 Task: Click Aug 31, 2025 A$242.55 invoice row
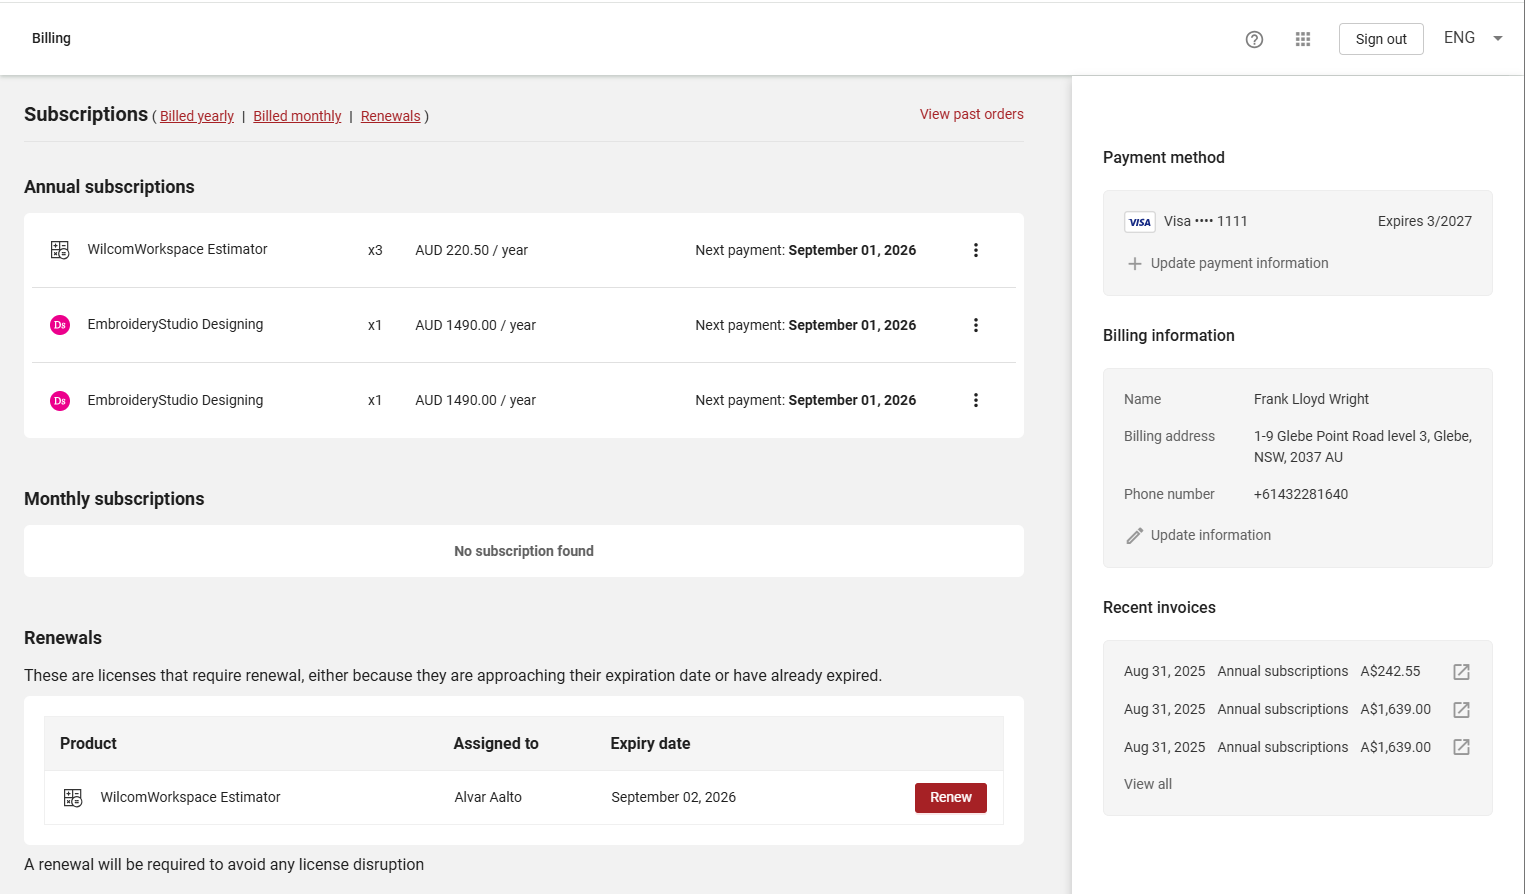(x=1297, y=671)
